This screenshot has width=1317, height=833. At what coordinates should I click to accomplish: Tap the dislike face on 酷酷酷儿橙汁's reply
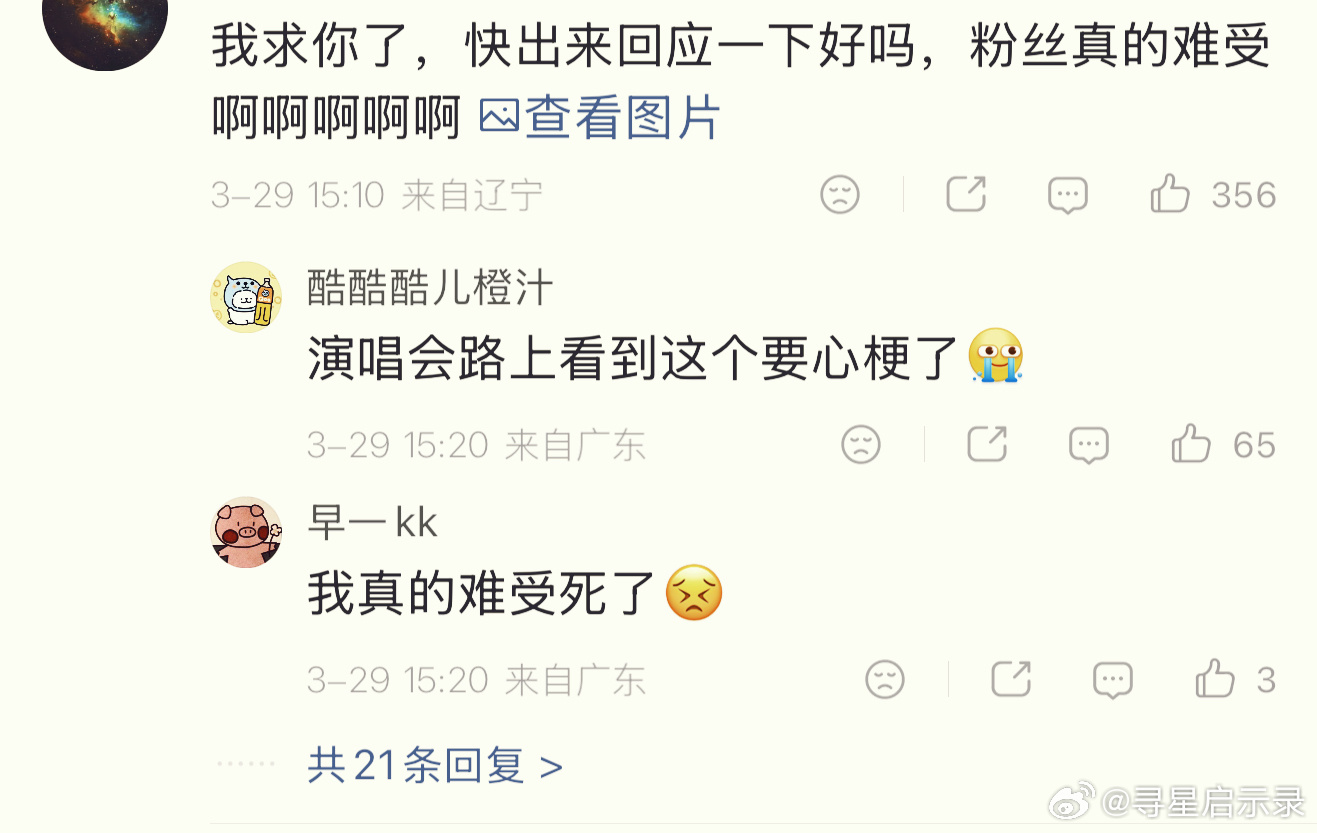point(861,444)
